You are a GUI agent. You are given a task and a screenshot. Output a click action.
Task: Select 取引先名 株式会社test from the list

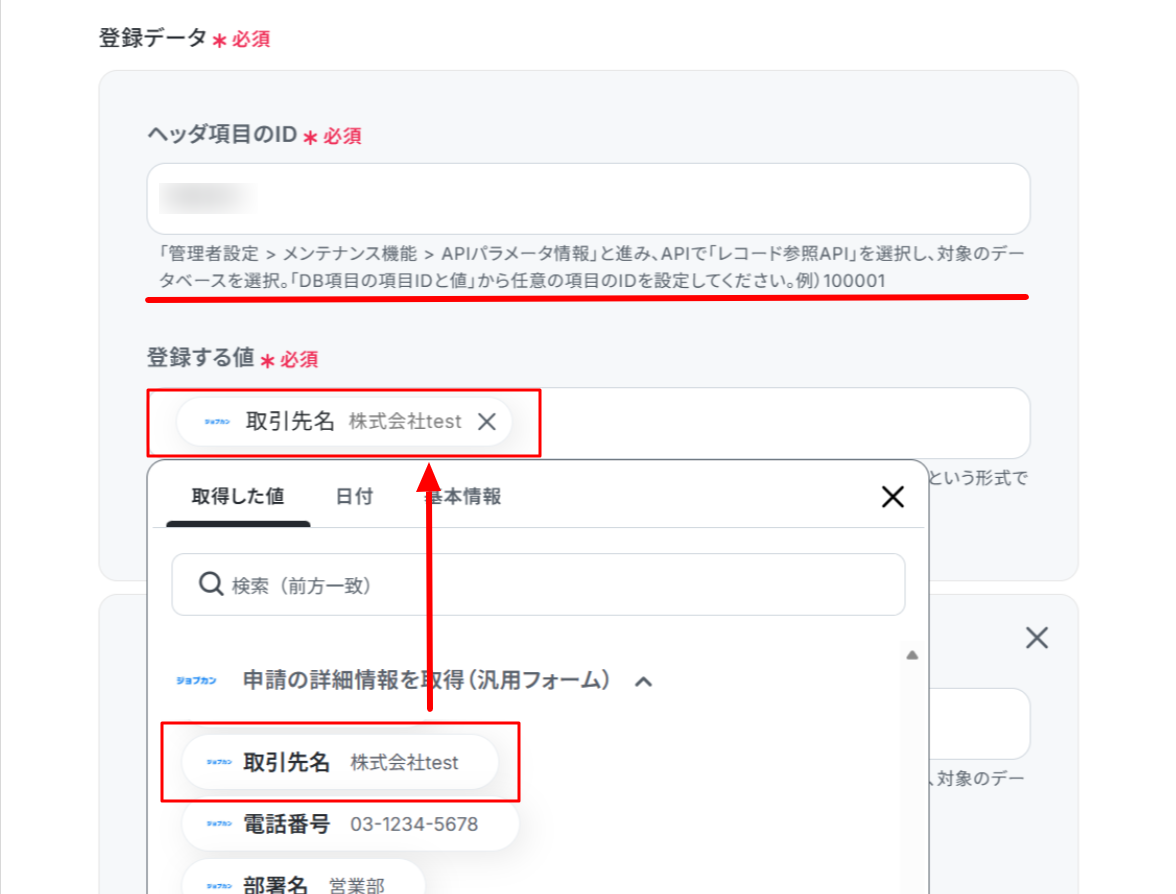[340, 762]
